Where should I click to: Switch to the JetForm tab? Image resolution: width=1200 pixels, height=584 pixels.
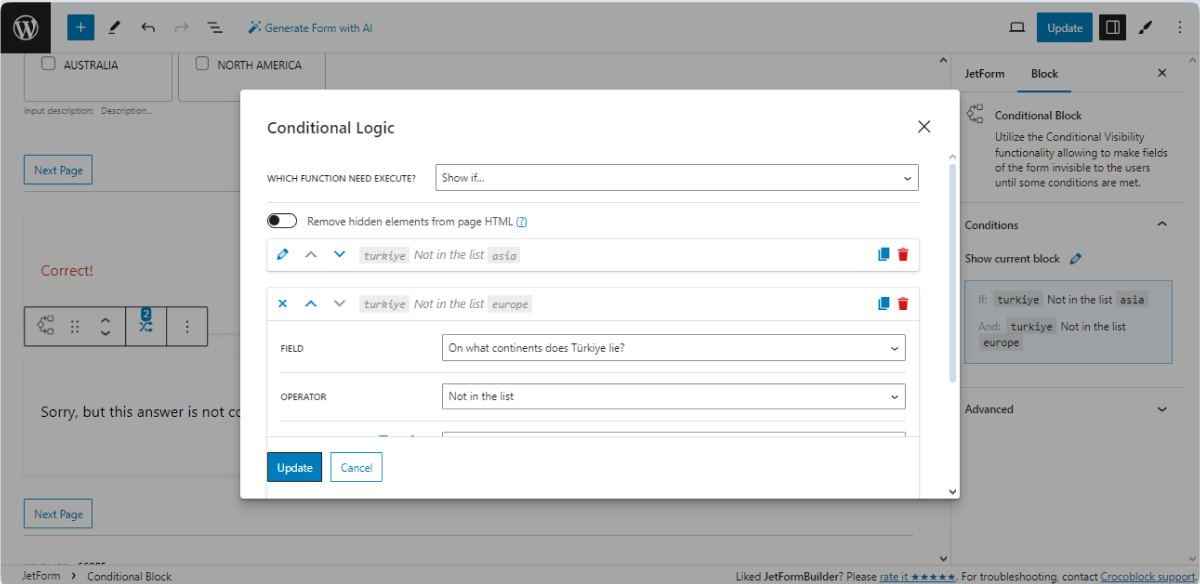[x=985, y=73]
